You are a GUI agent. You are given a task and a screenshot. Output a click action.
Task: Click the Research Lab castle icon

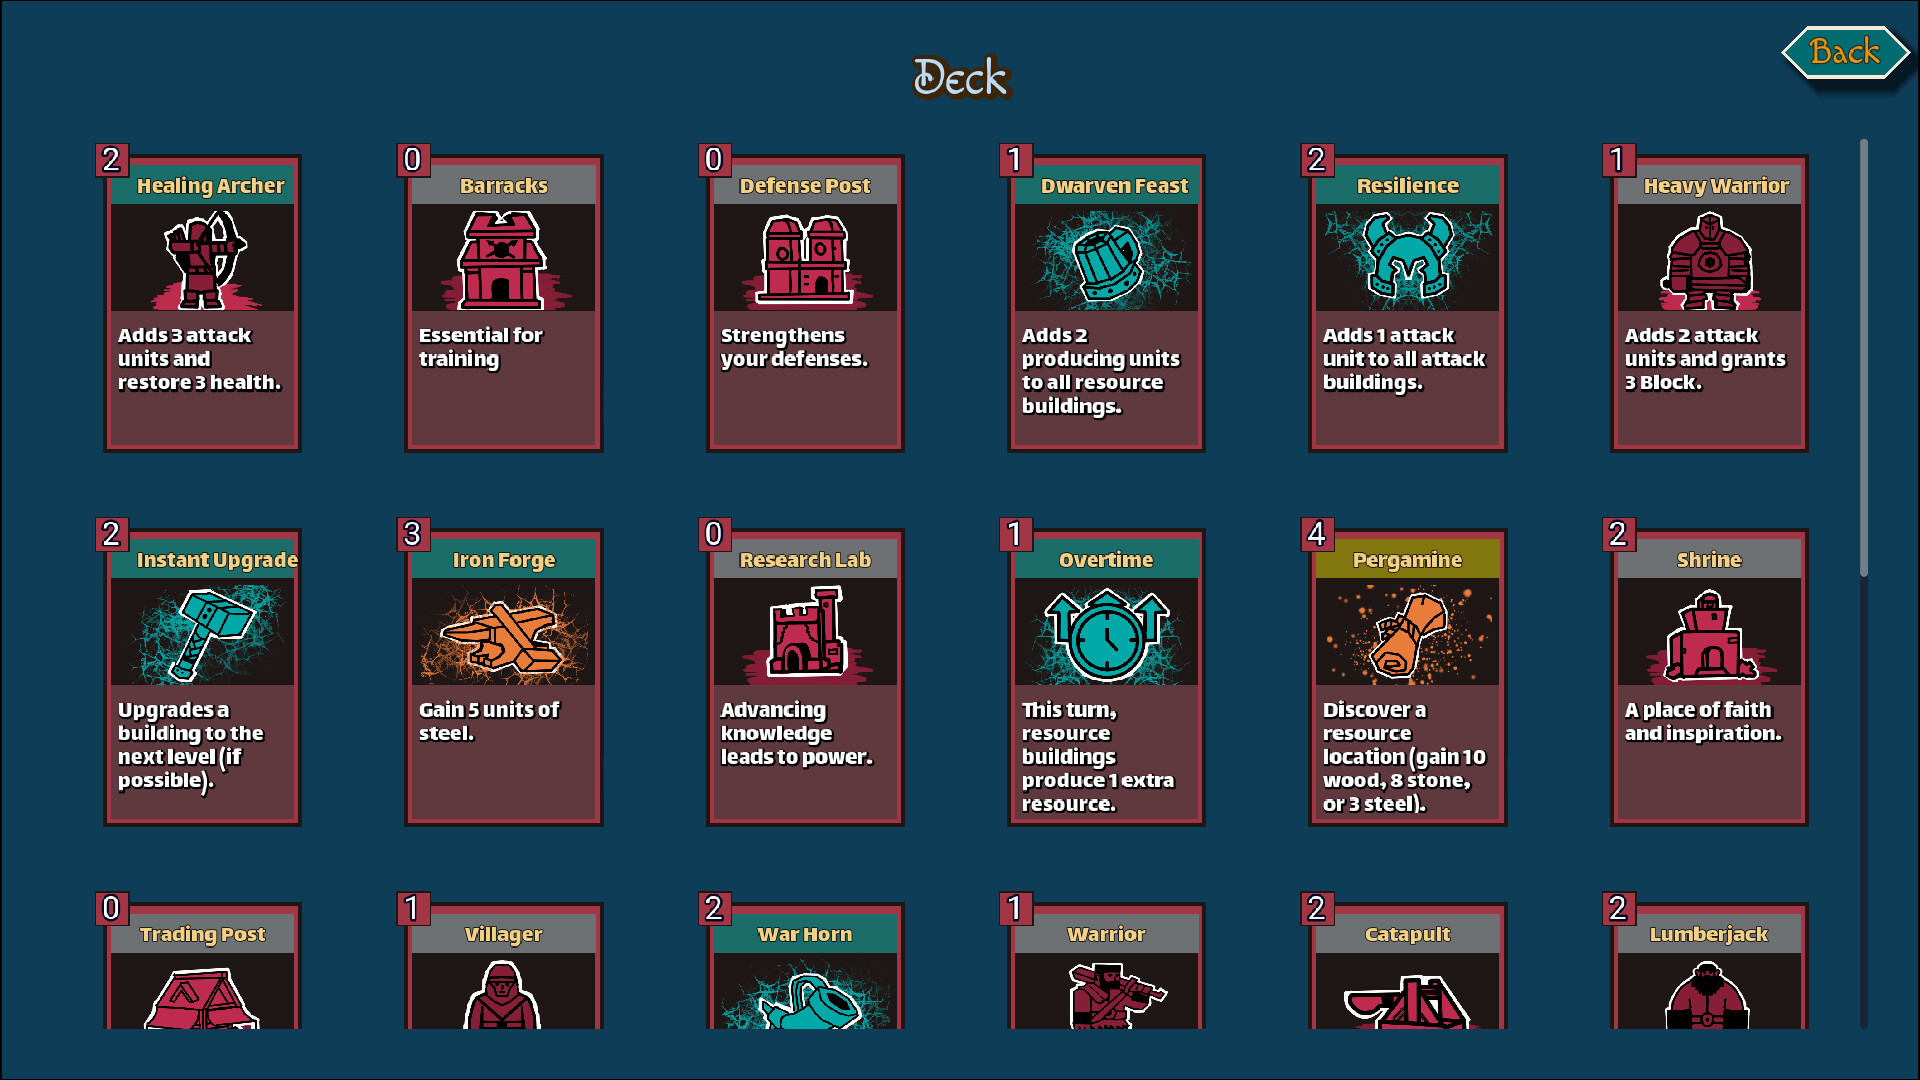click(806, 634)
